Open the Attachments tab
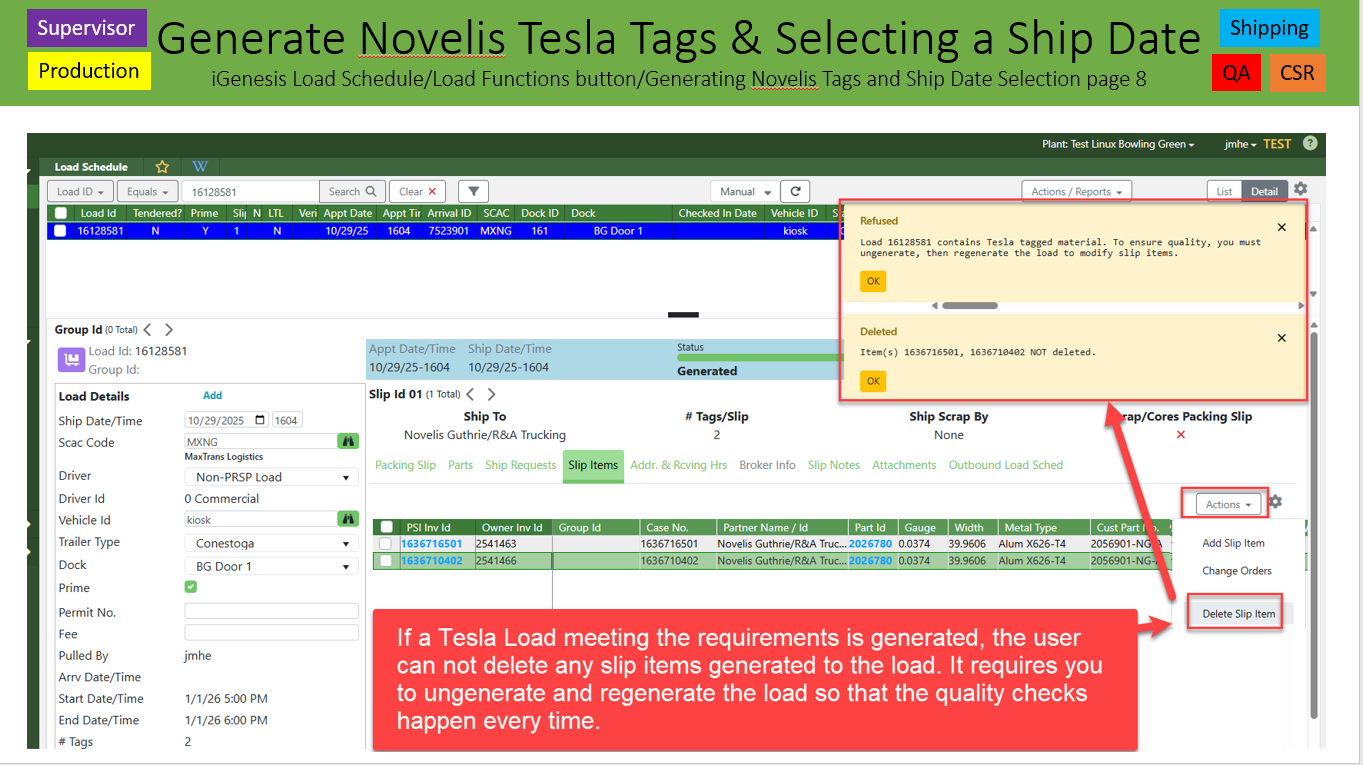 coord(904,465)
